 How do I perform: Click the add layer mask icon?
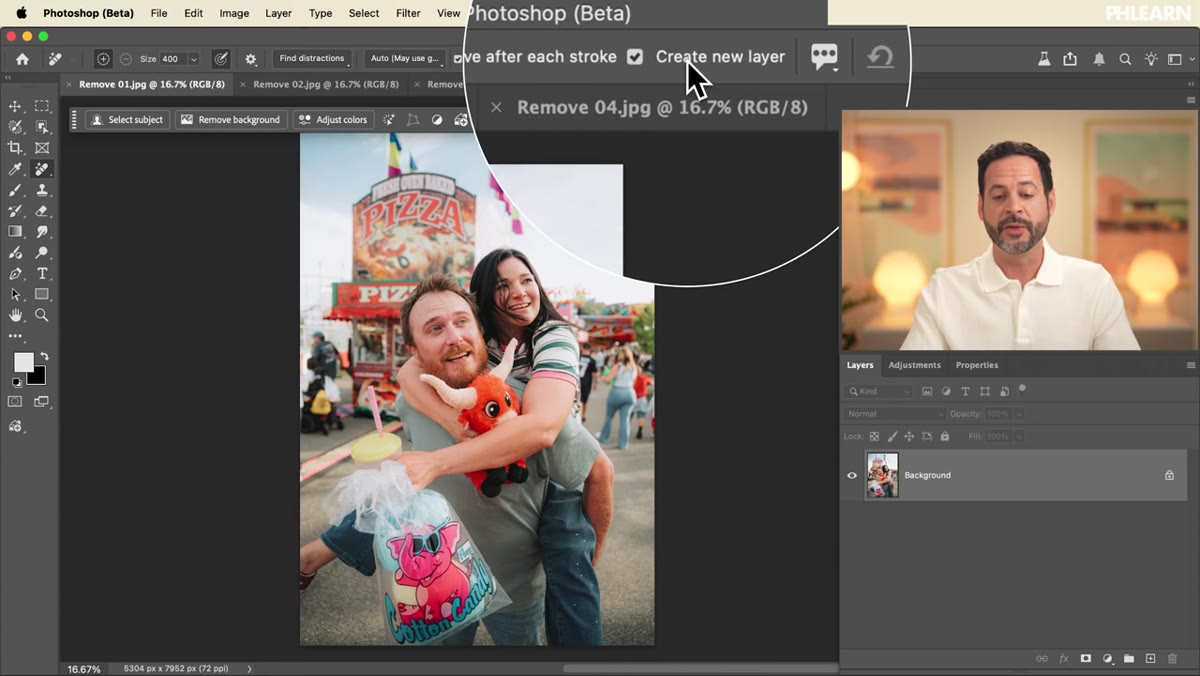pos(1085,659)
